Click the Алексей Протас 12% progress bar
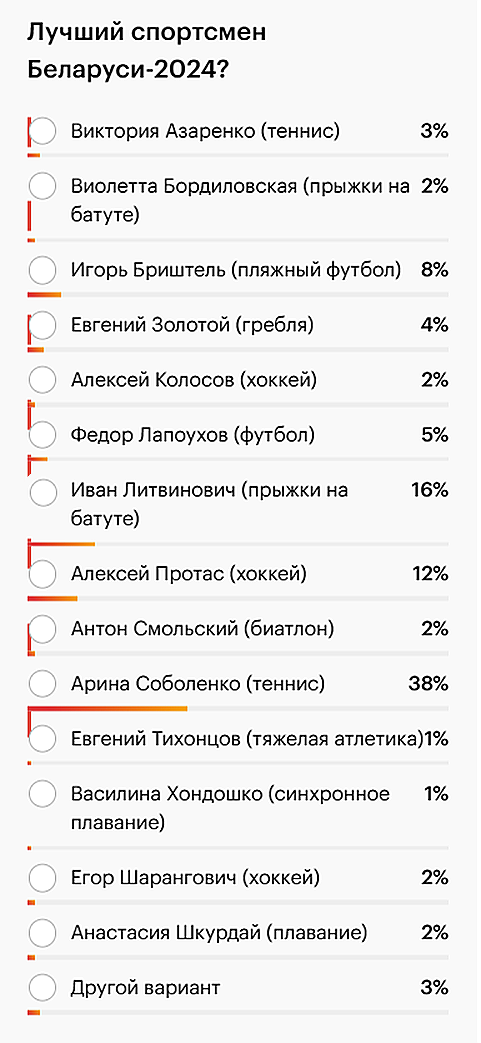The height and width of the screenshot is (1043, 481). pyautogui.click(x=238, y=599)
